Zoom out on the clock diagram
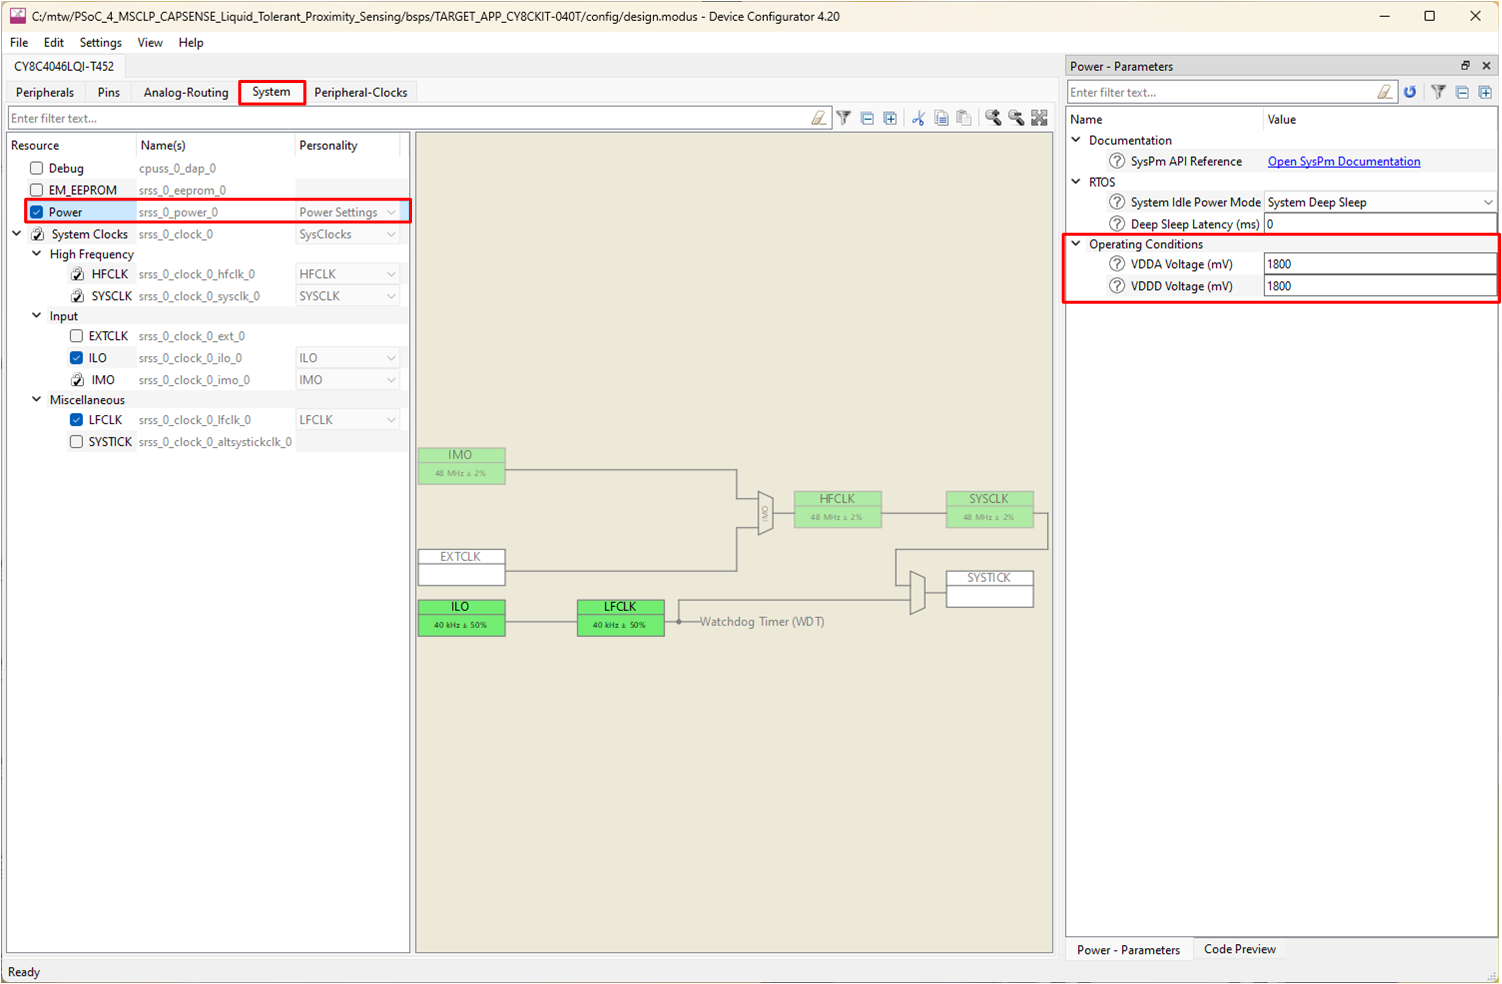Viewport: 1502px width, 984px height. (x=1016, y=118)
